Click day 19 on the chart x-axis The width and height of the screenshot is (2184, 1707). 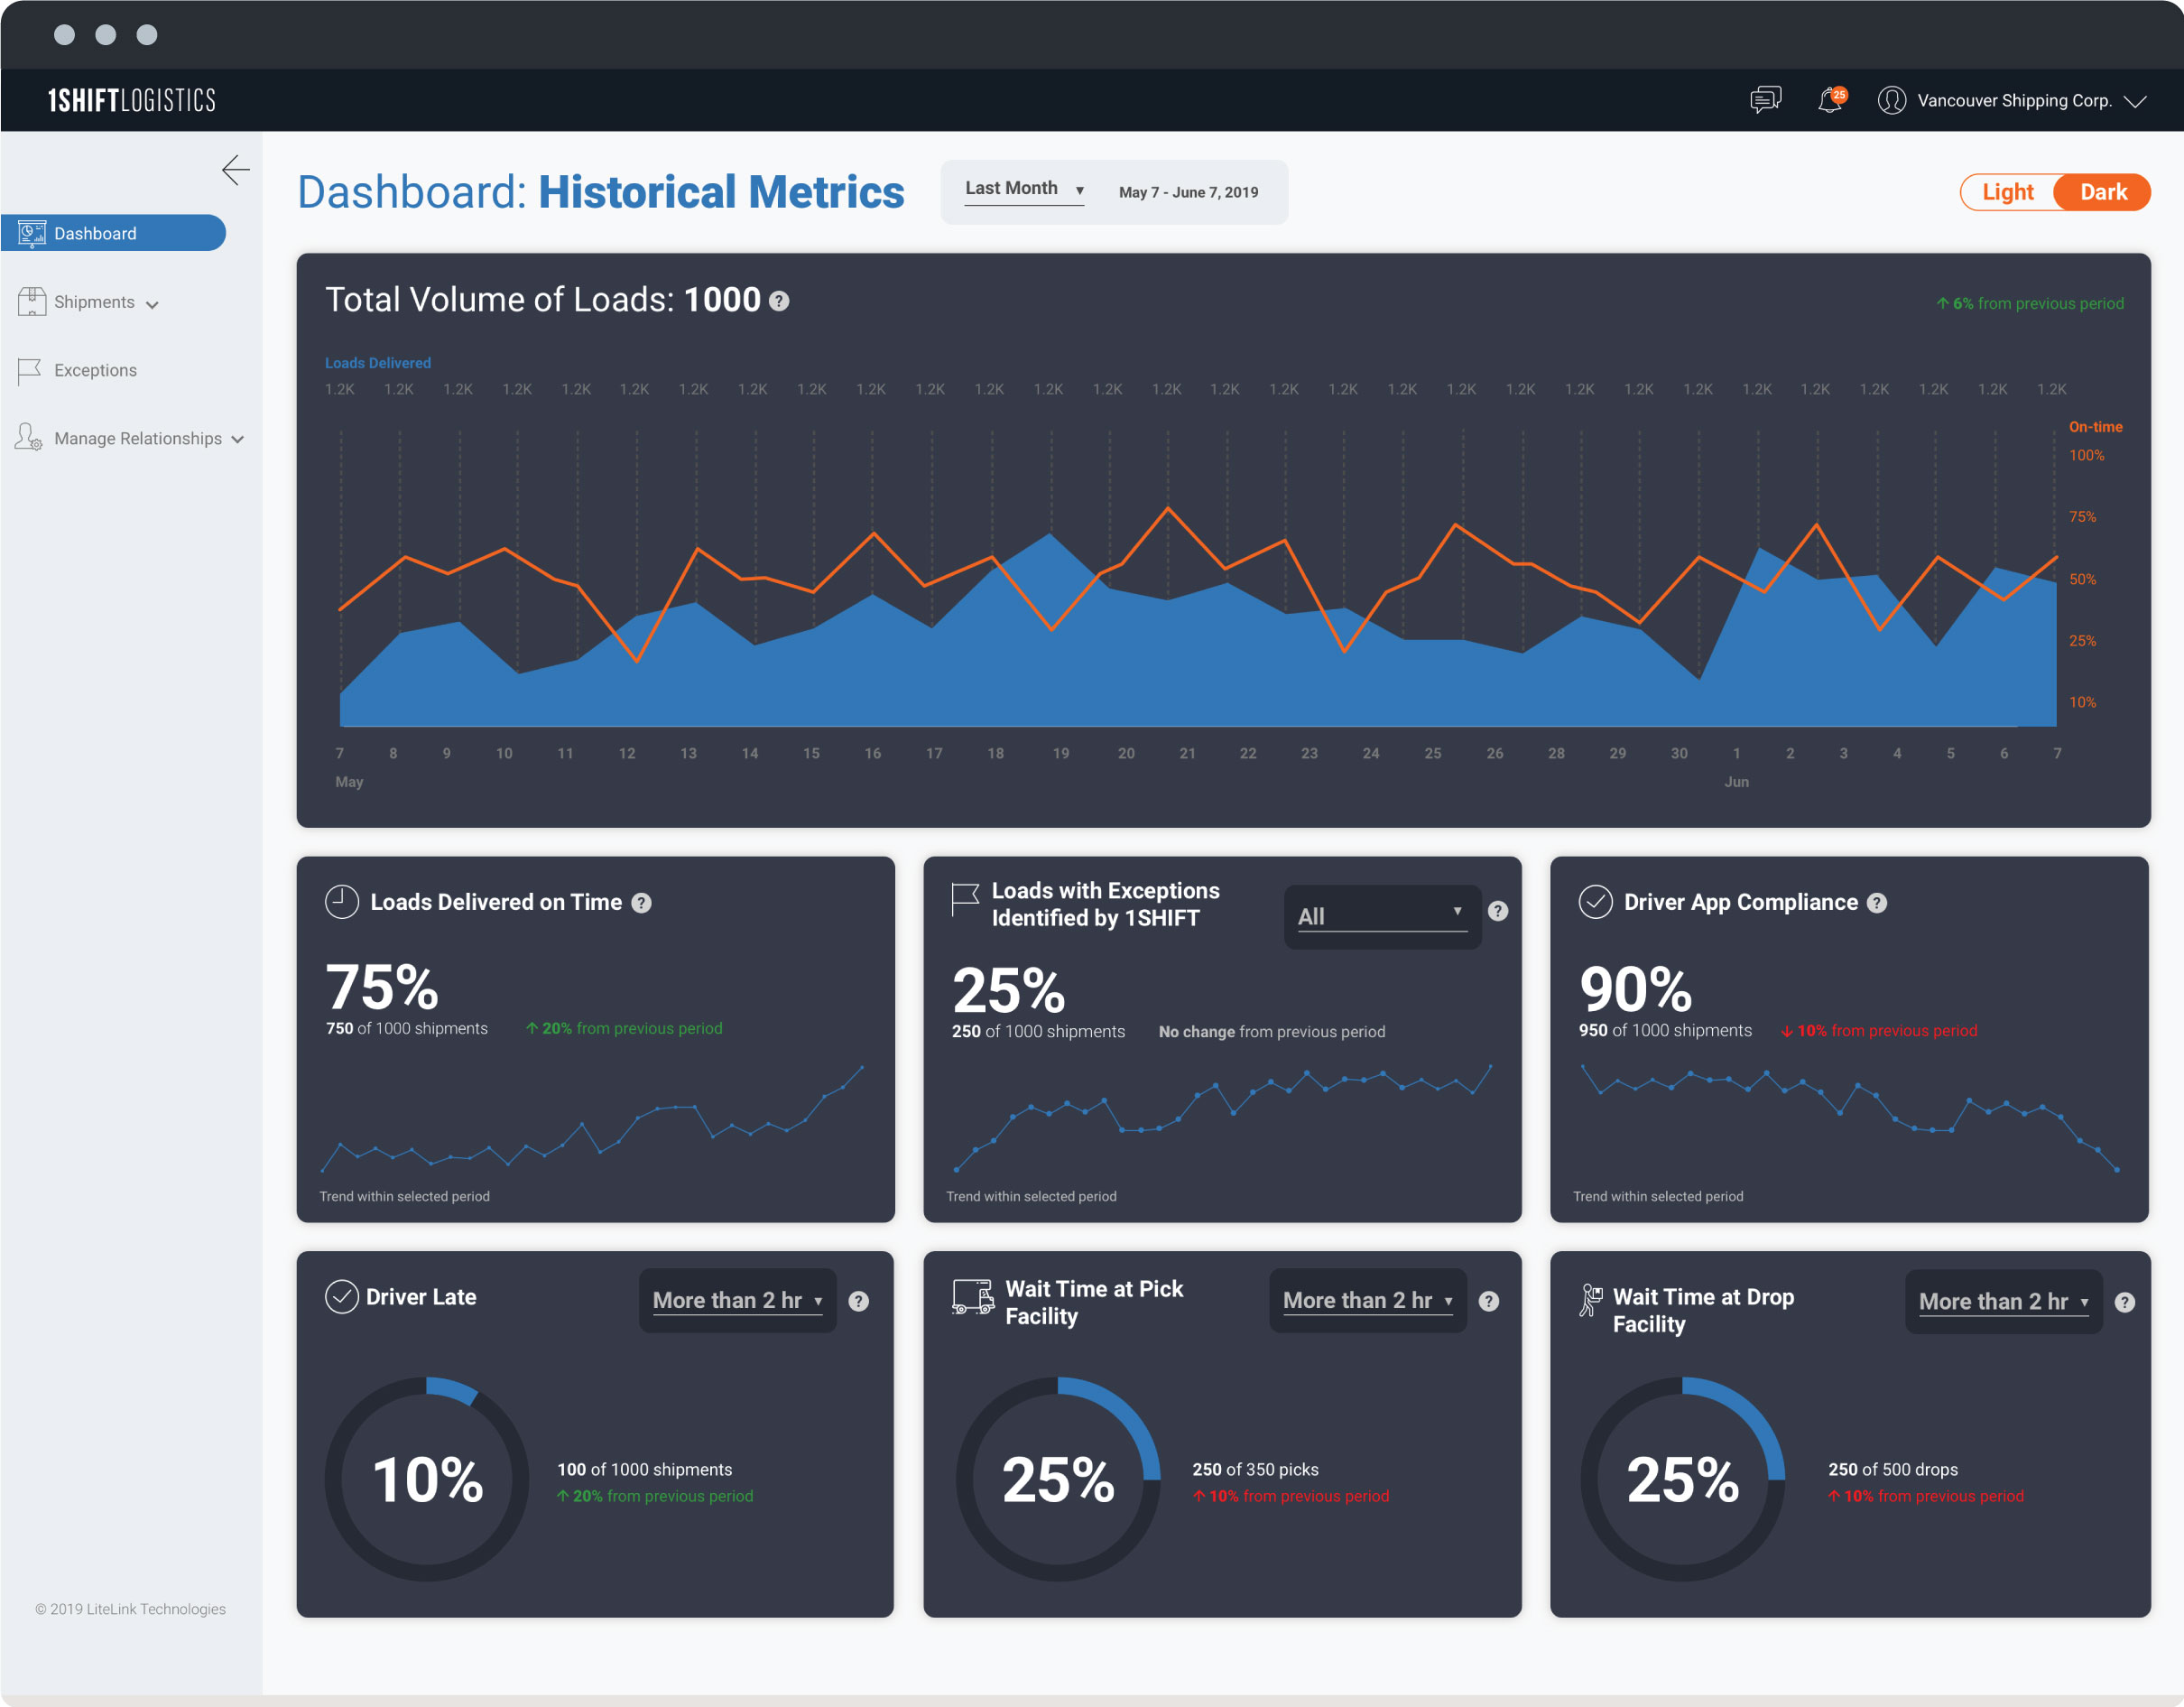(x=1061, y=753)
